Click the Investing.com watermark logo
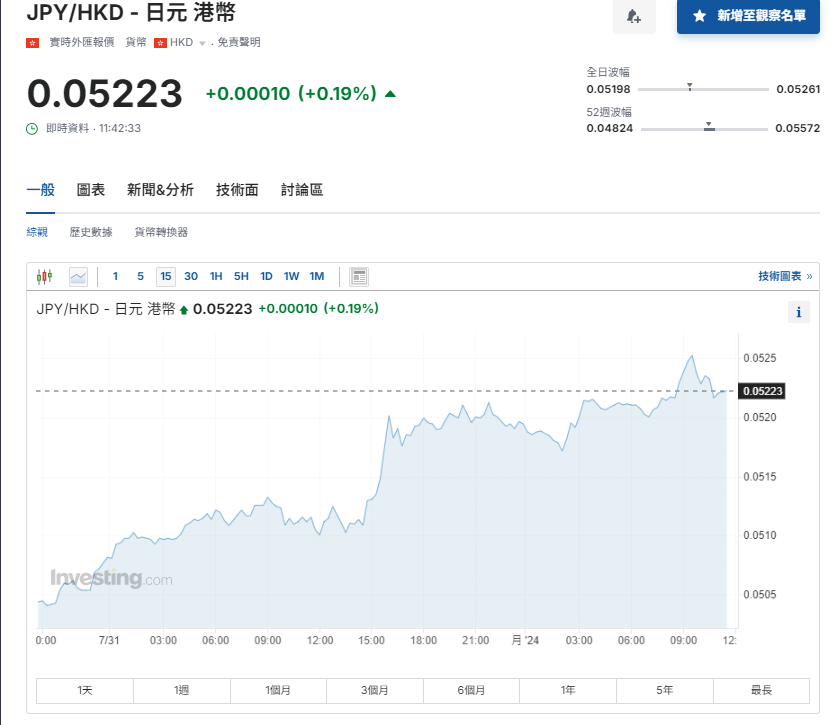Image resolution: width=831 pixels, height=725 pixels. (x=111, y=578)
